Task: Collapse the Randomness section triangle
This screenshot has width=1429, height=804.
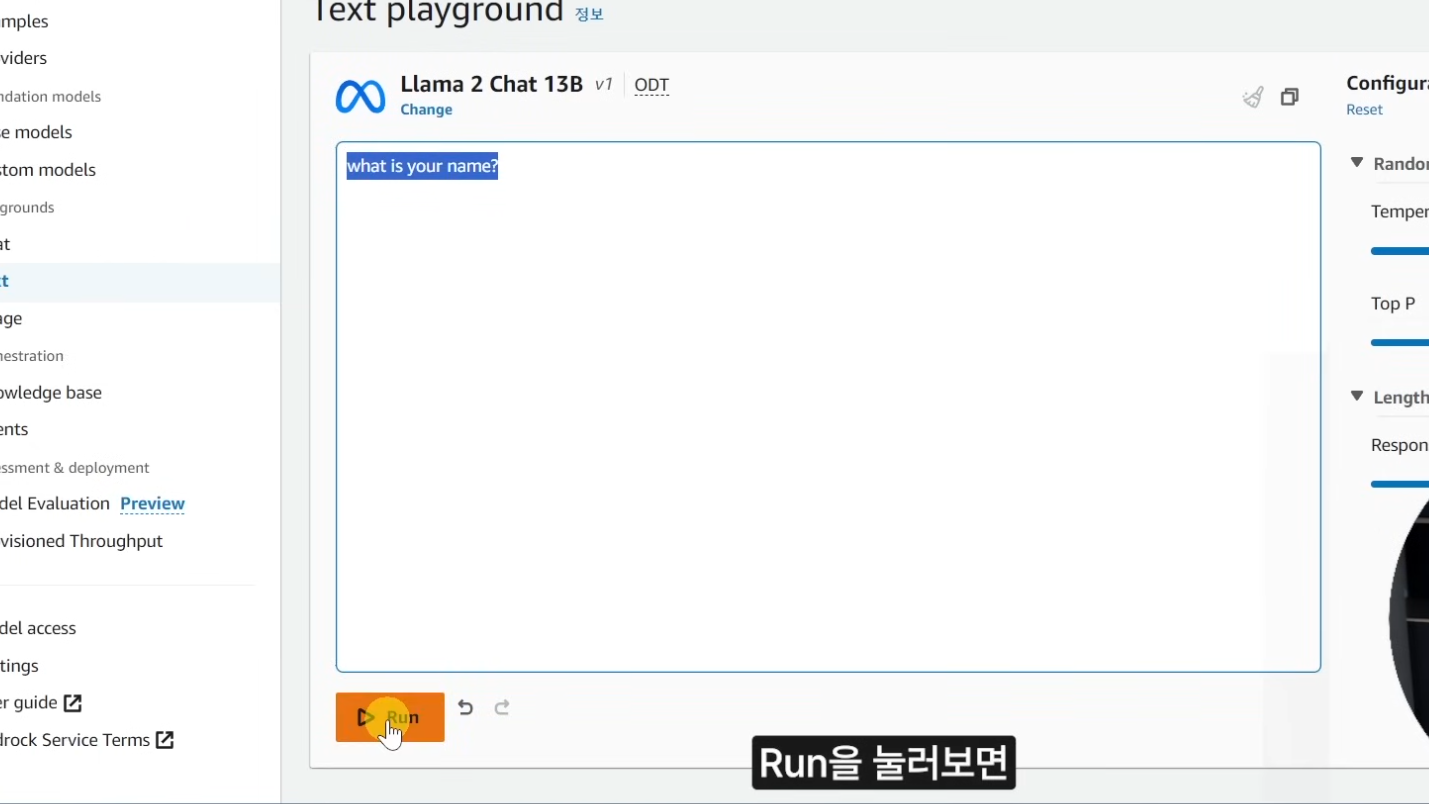Action: 1357,162
